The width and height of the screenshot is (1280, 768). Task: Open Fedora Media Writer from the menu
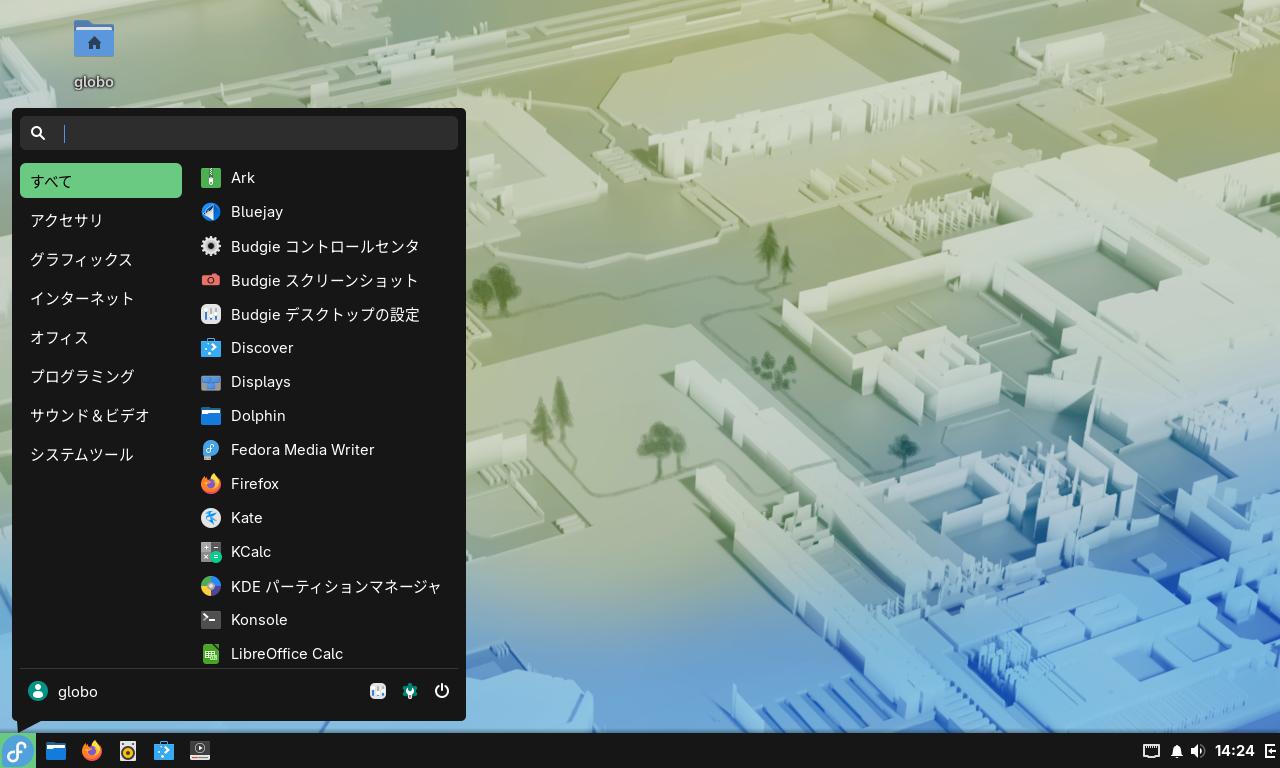[x=301, y=450]
